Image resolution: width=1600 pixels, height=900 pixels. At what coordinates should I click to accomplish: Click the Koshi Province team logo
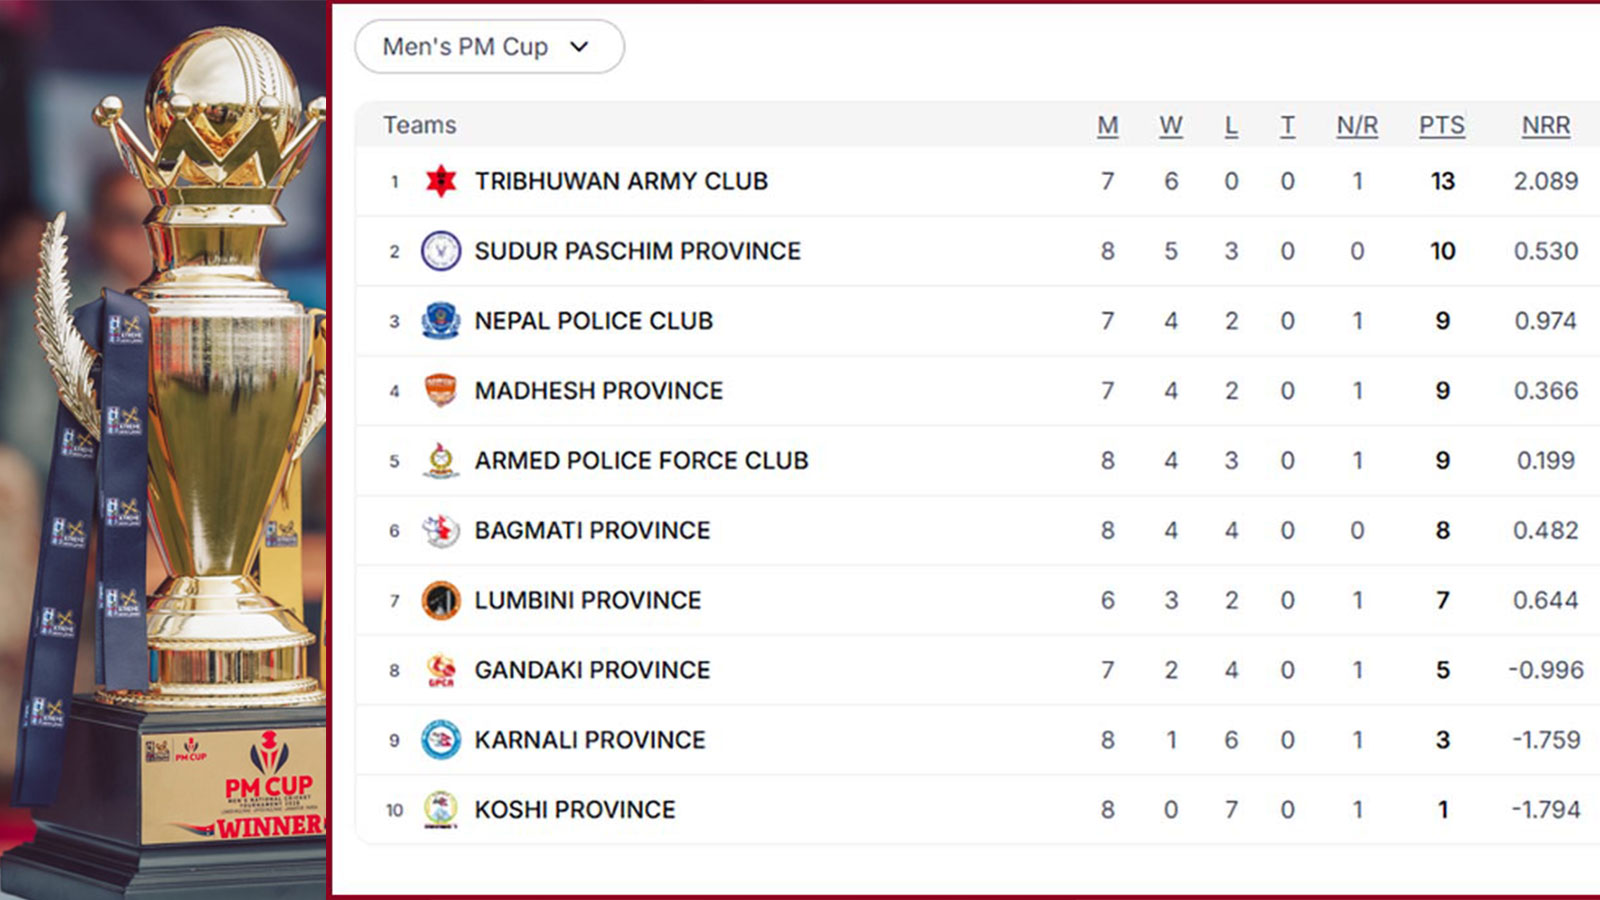pyautogui.click(x=441, y=810)
